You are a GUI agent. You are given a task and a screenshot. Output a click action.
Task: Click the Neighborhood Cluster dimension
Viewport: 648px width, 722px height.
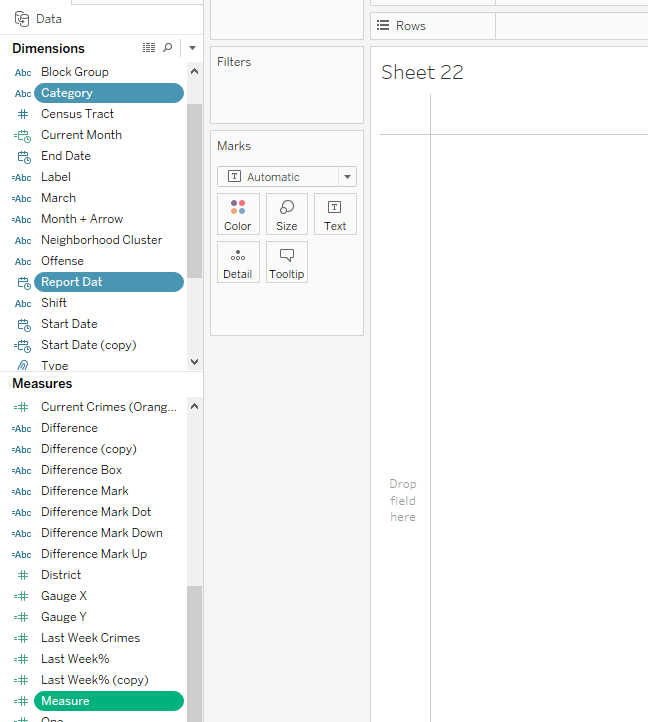click(101, 240)
